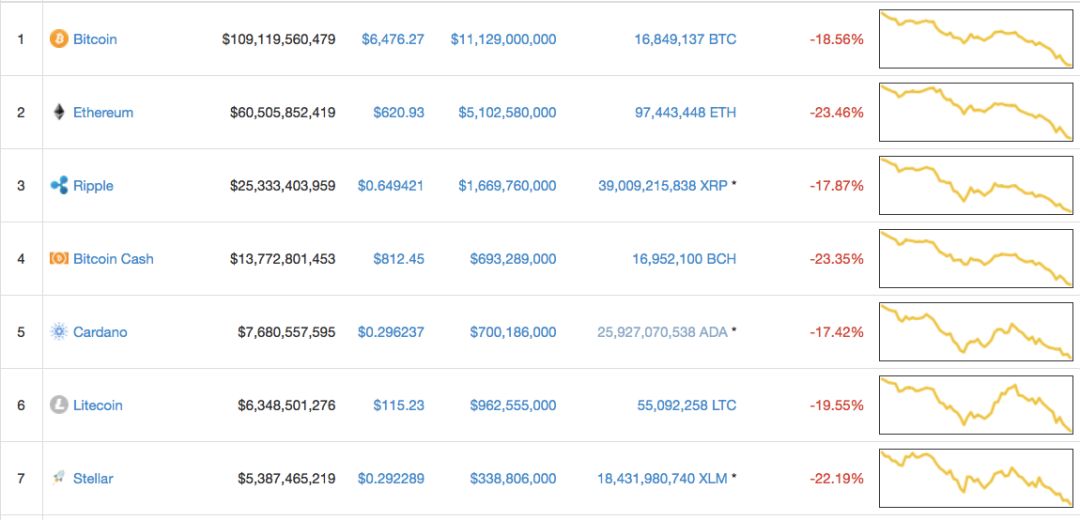Click the Litecoin logo icon

59,405
